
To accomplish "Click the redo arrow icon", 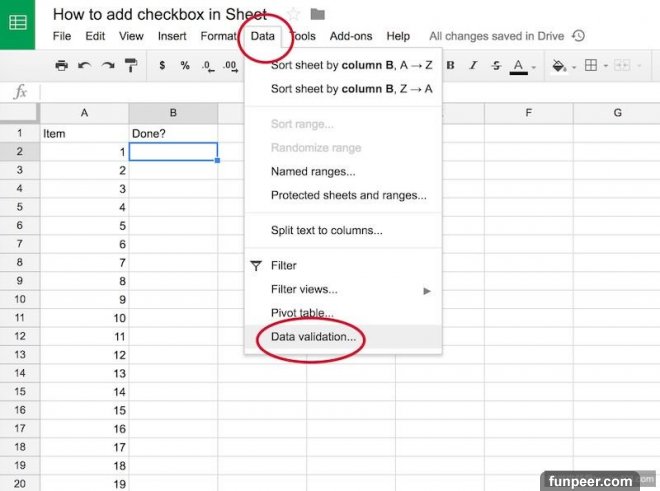I will (107, 66).
